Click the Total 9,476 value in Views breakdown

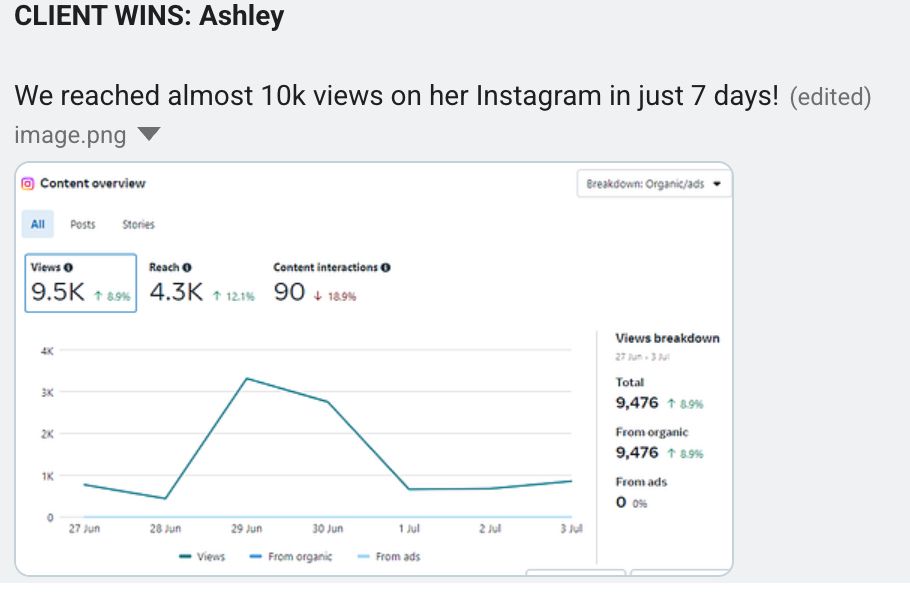637,403
